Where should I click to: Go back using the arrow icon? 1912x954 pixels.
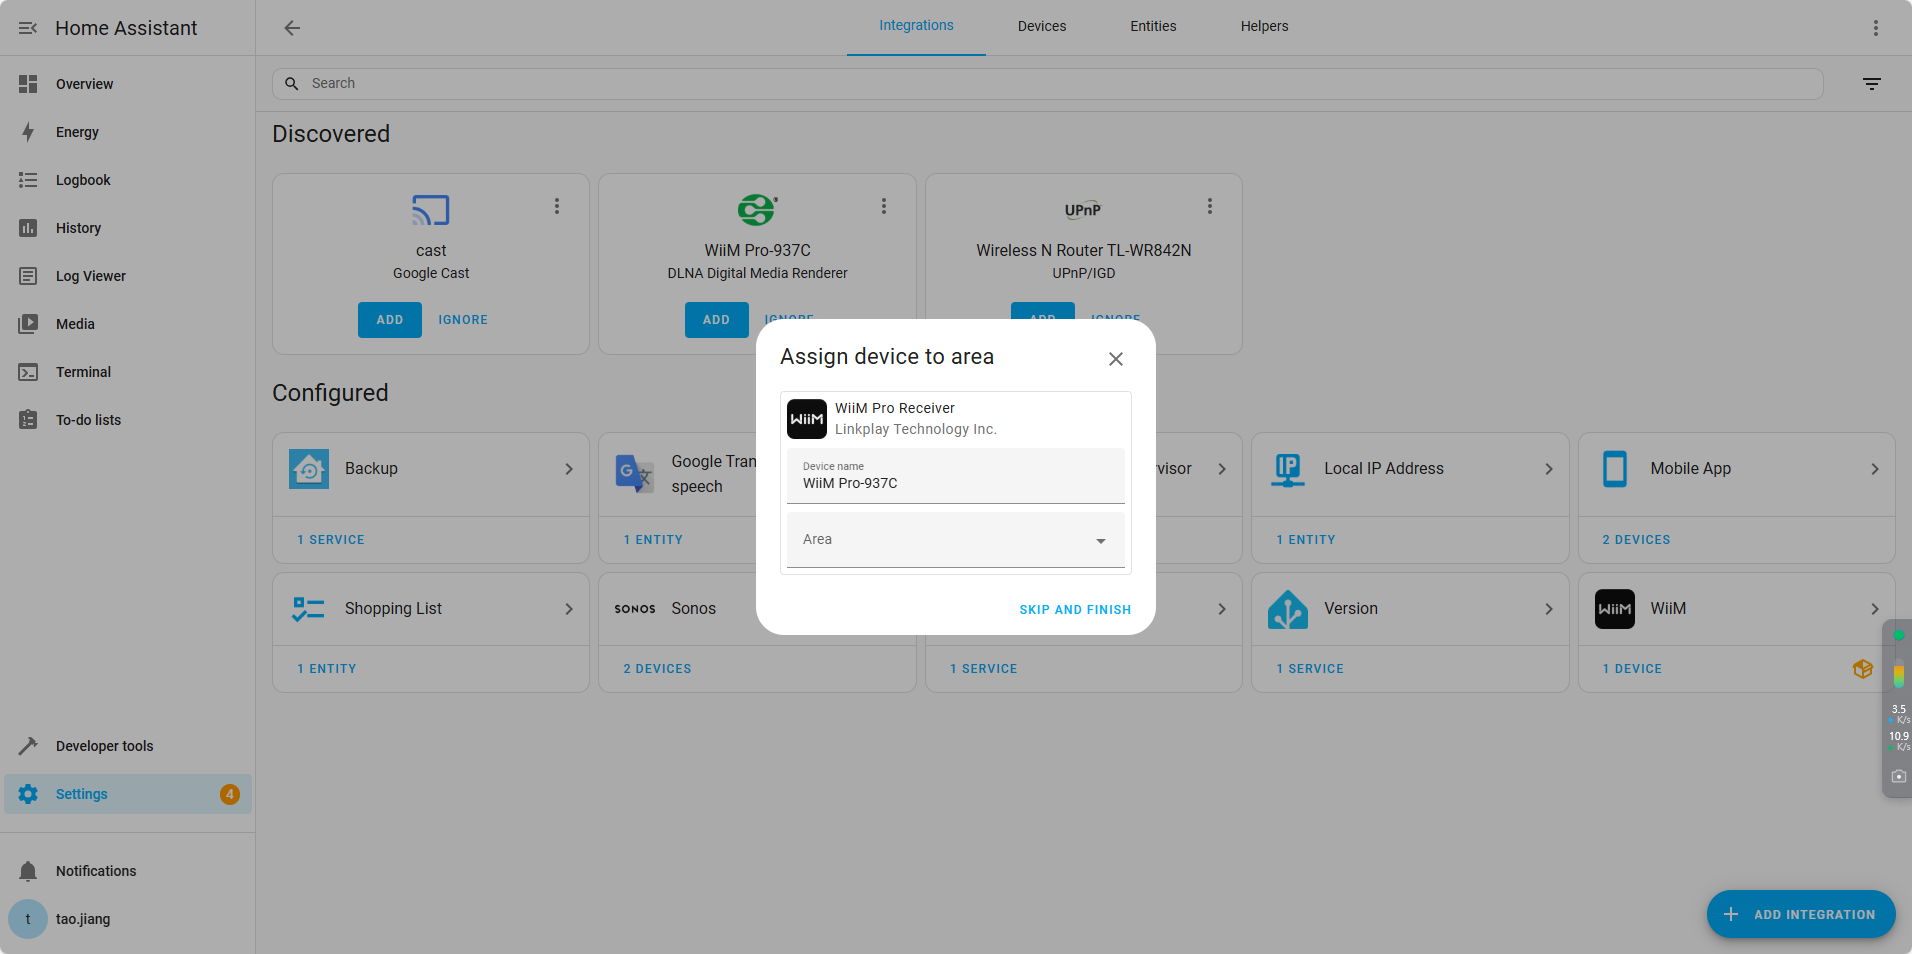tap(292, 28)
